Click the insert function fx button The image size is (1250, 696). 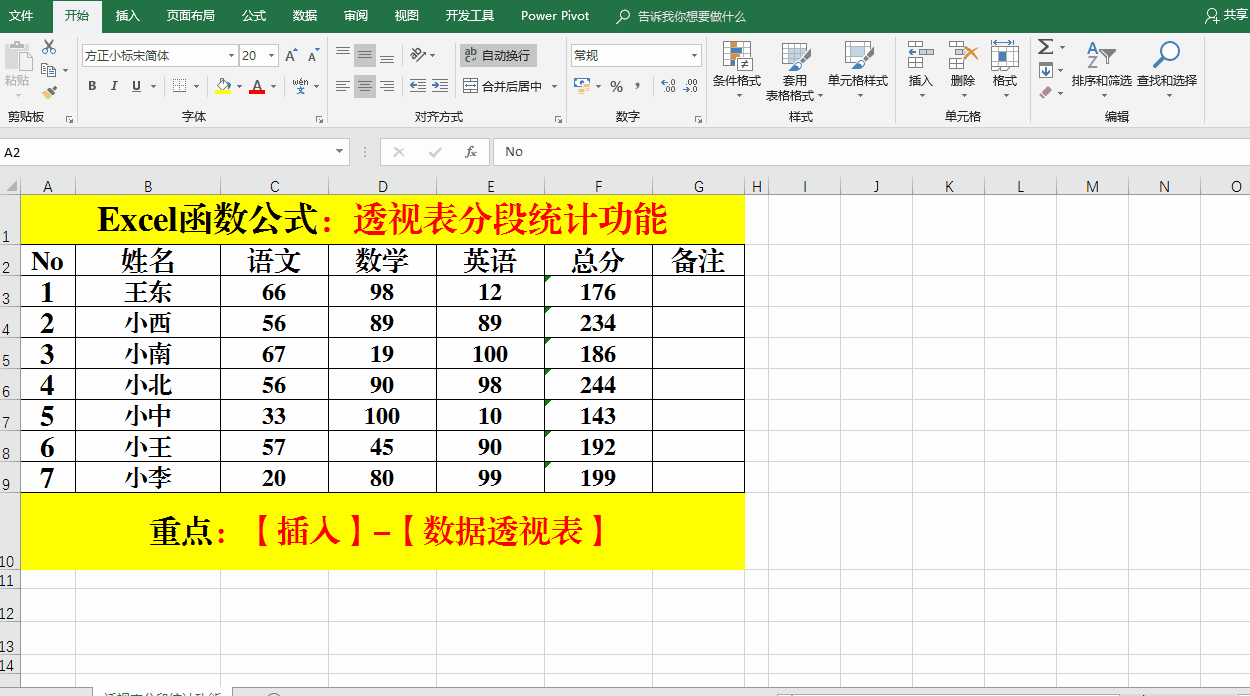click(x=471, y=152)
